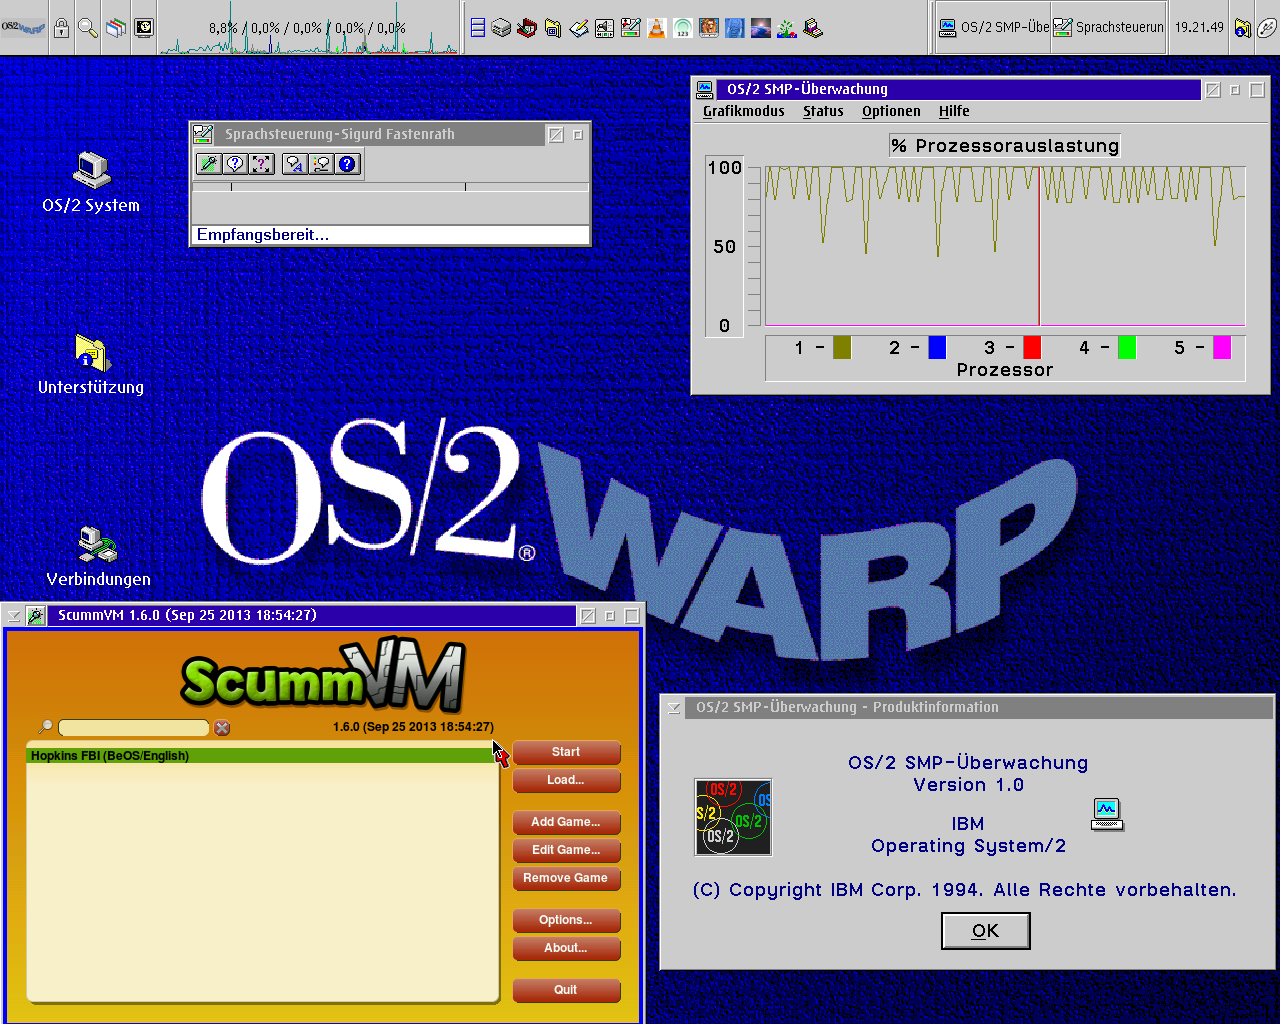Image resolution: width=1280 pixels, height=1024 pixels.
Task: Click the ScummVM game search field
Action: pyautogui.click(x=134, y=728)
